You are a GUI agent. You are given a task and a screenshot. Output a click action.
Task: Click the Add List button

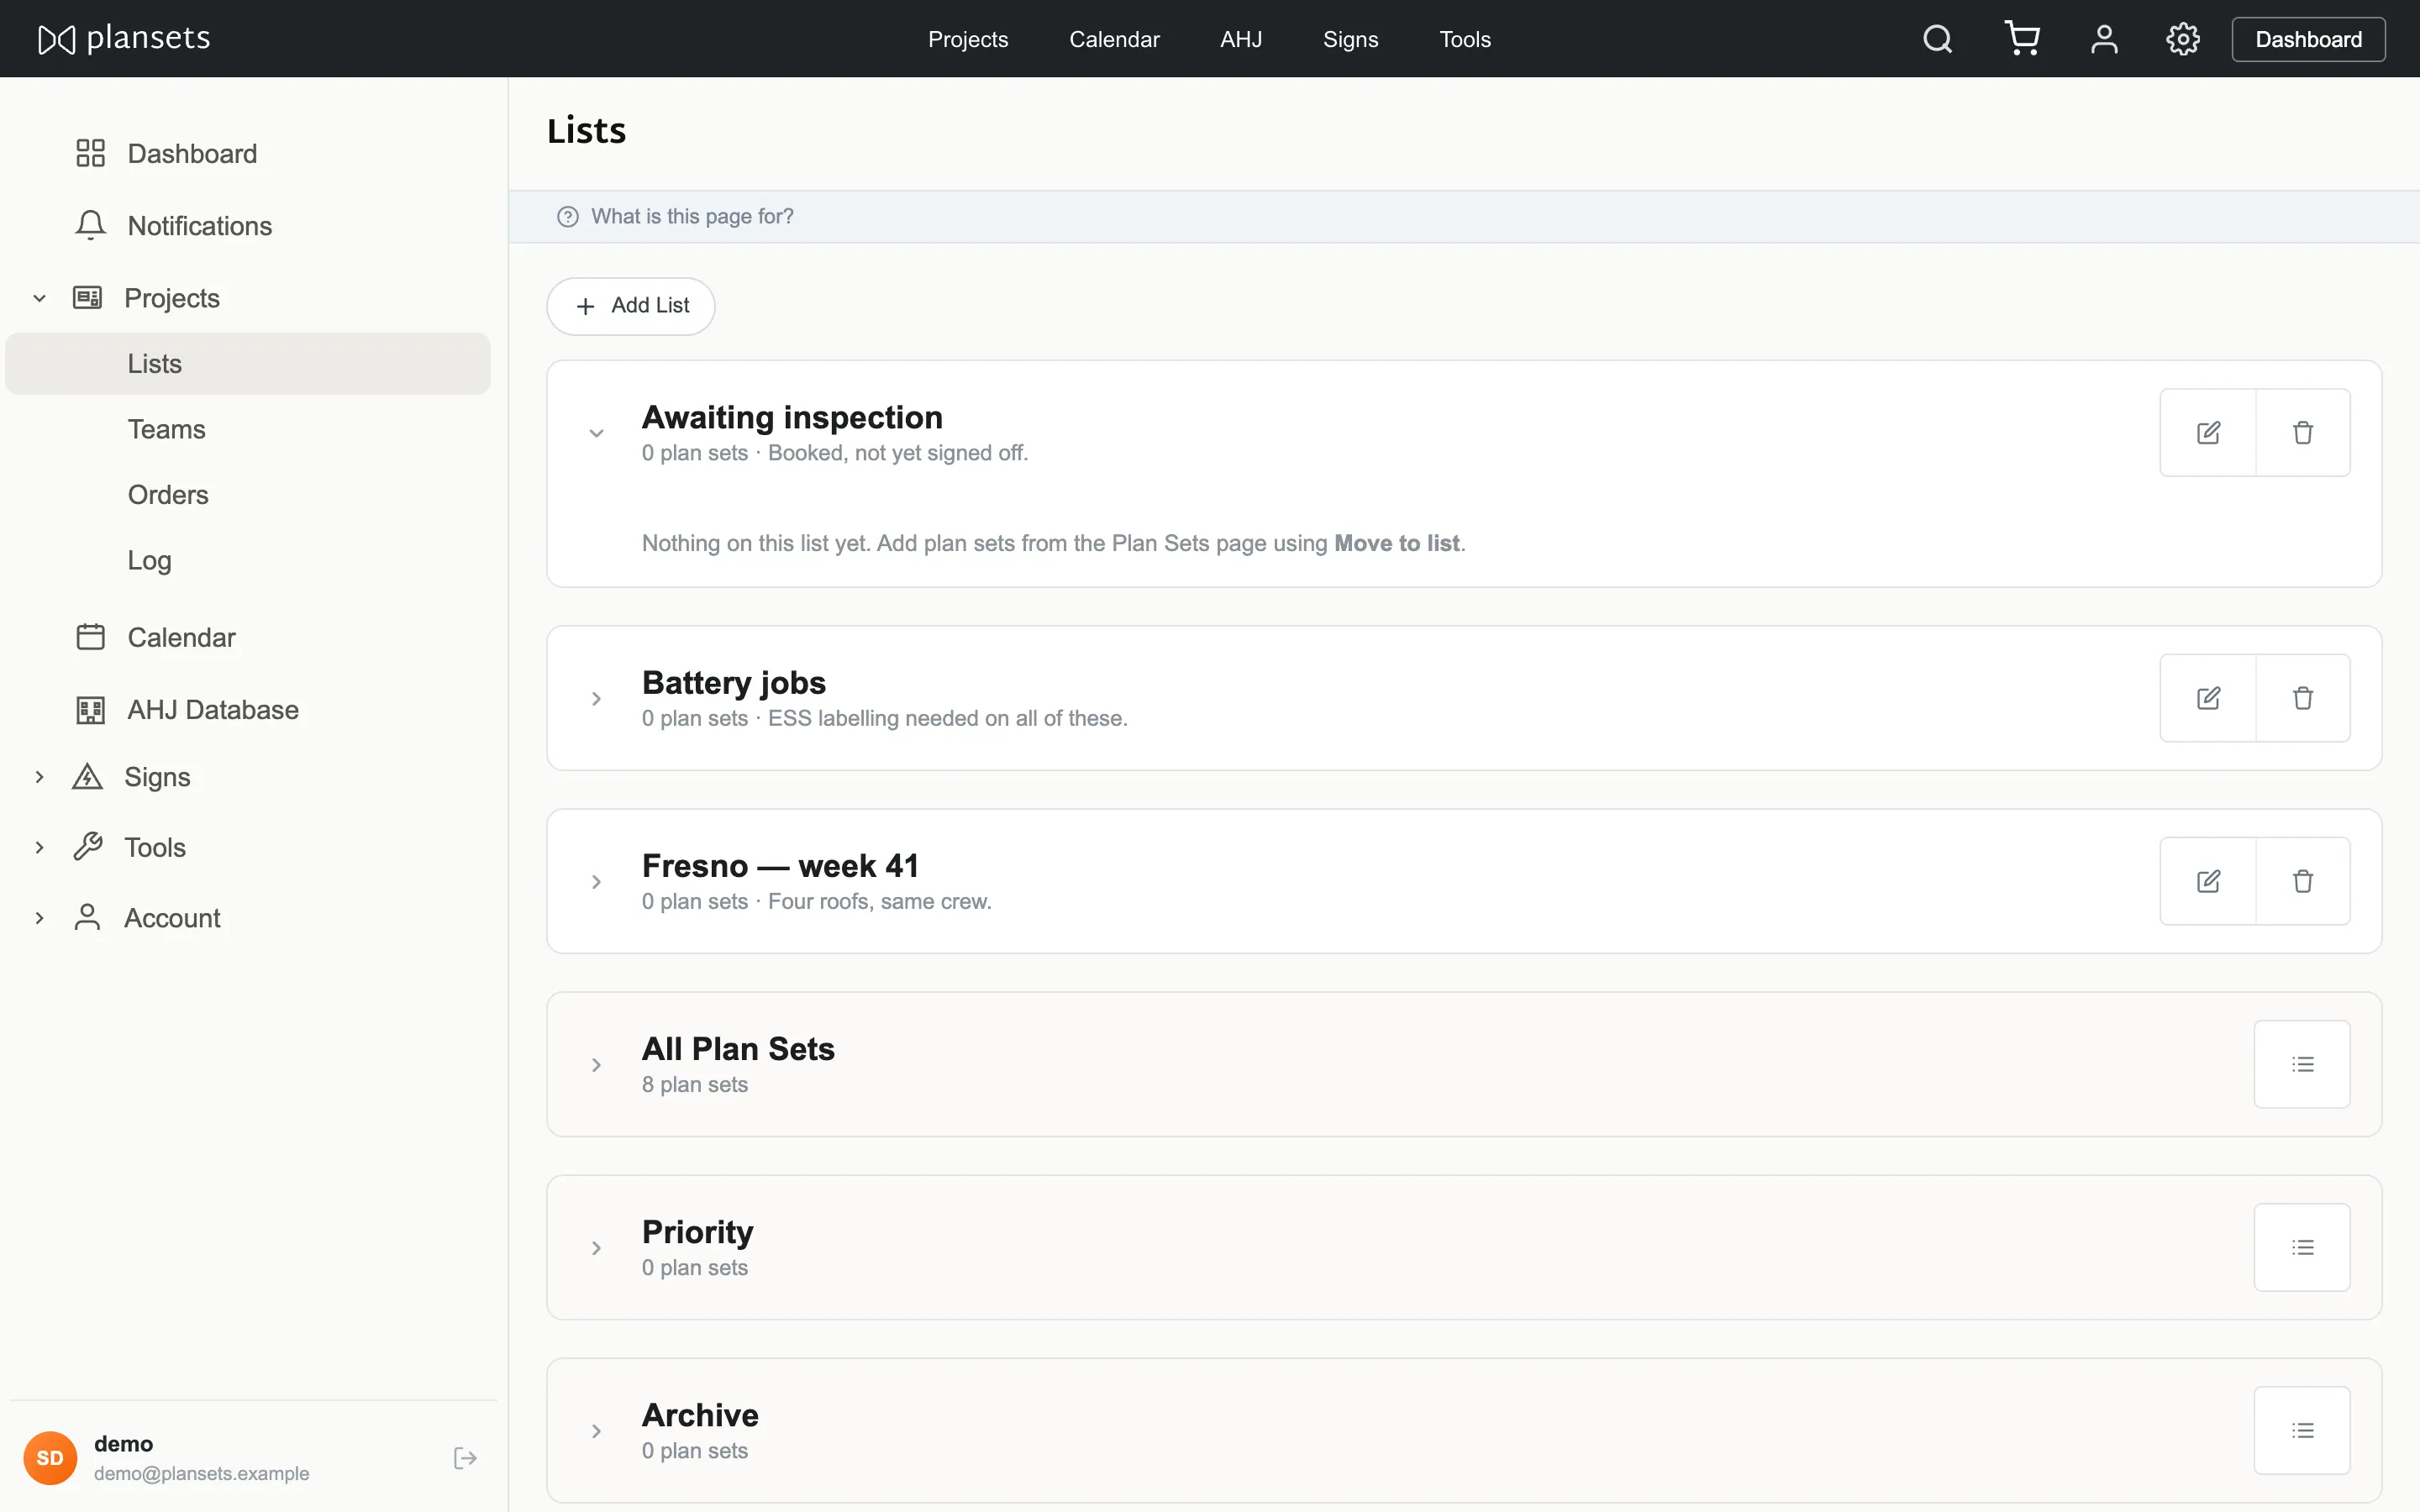(631, 306)
